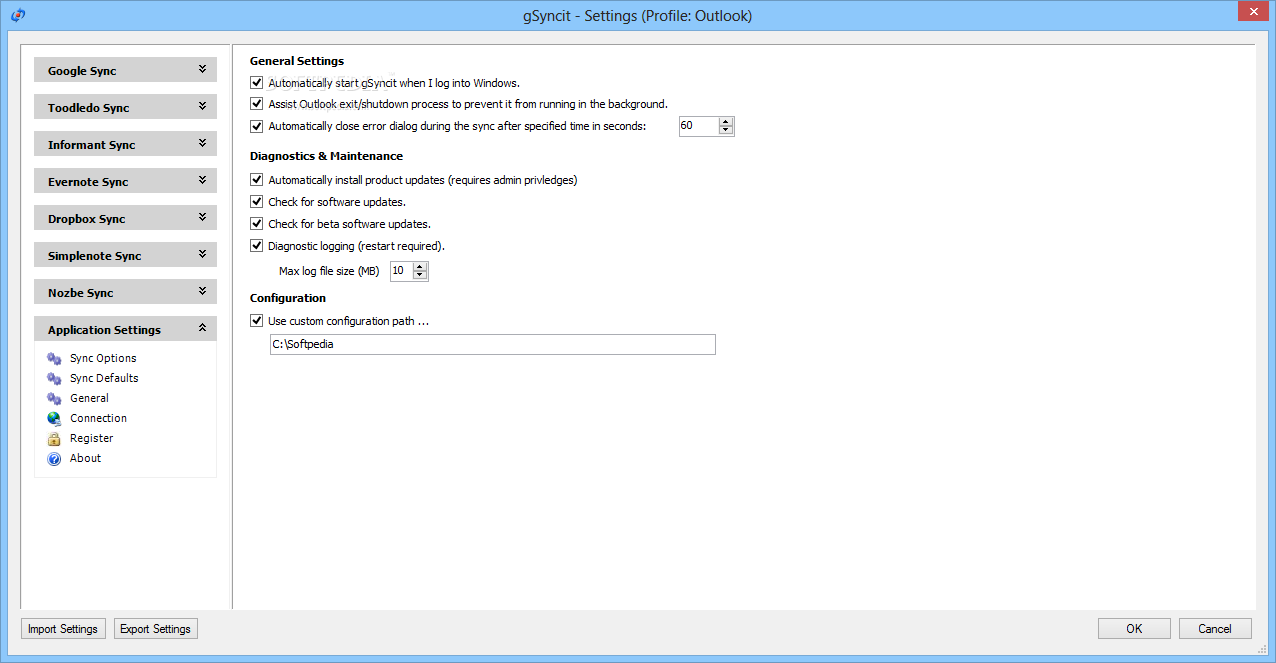Image resolution: width=1276 pixels, height=663 pixels.
Task: Click the Connection globe icon
Action: tap(54, 418)
